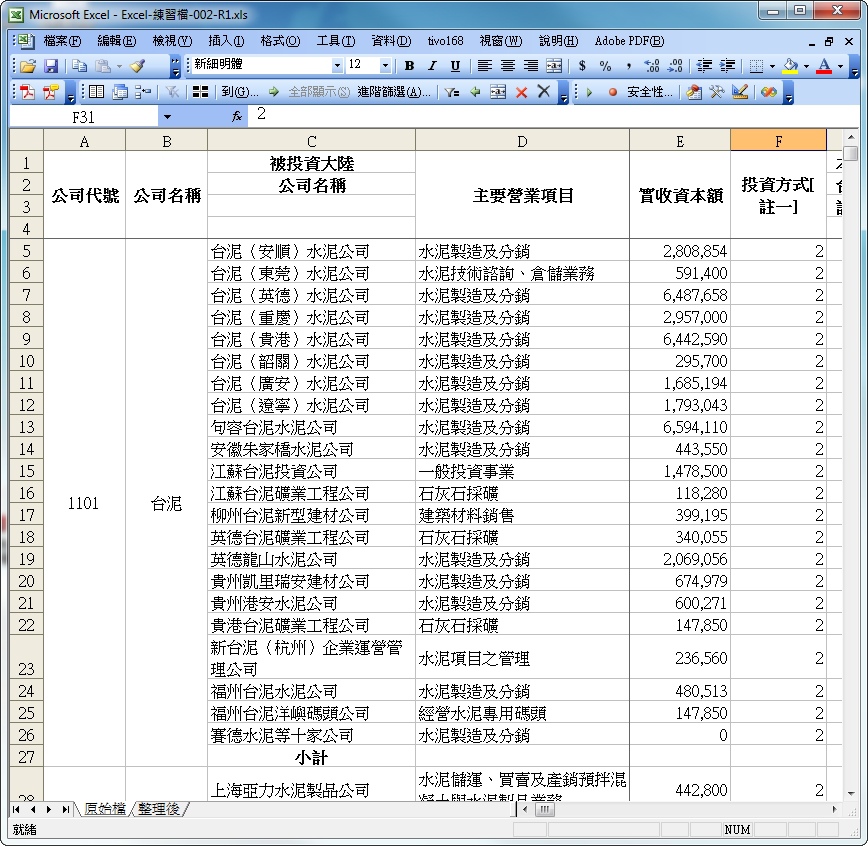Open the font name dropdown 新細明體
Screen dimensions: 868x846
337,65
